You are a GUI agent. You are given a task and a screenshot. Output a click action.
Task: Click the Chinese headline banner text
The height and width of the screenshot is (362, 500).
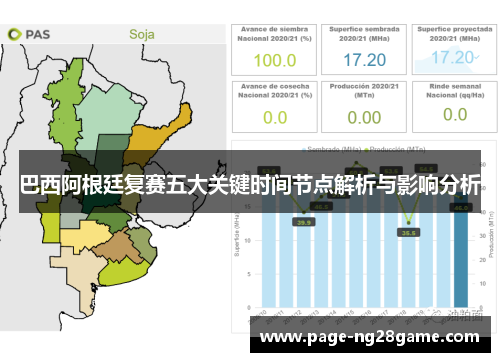pyautogui.click(x=250, y=184)
